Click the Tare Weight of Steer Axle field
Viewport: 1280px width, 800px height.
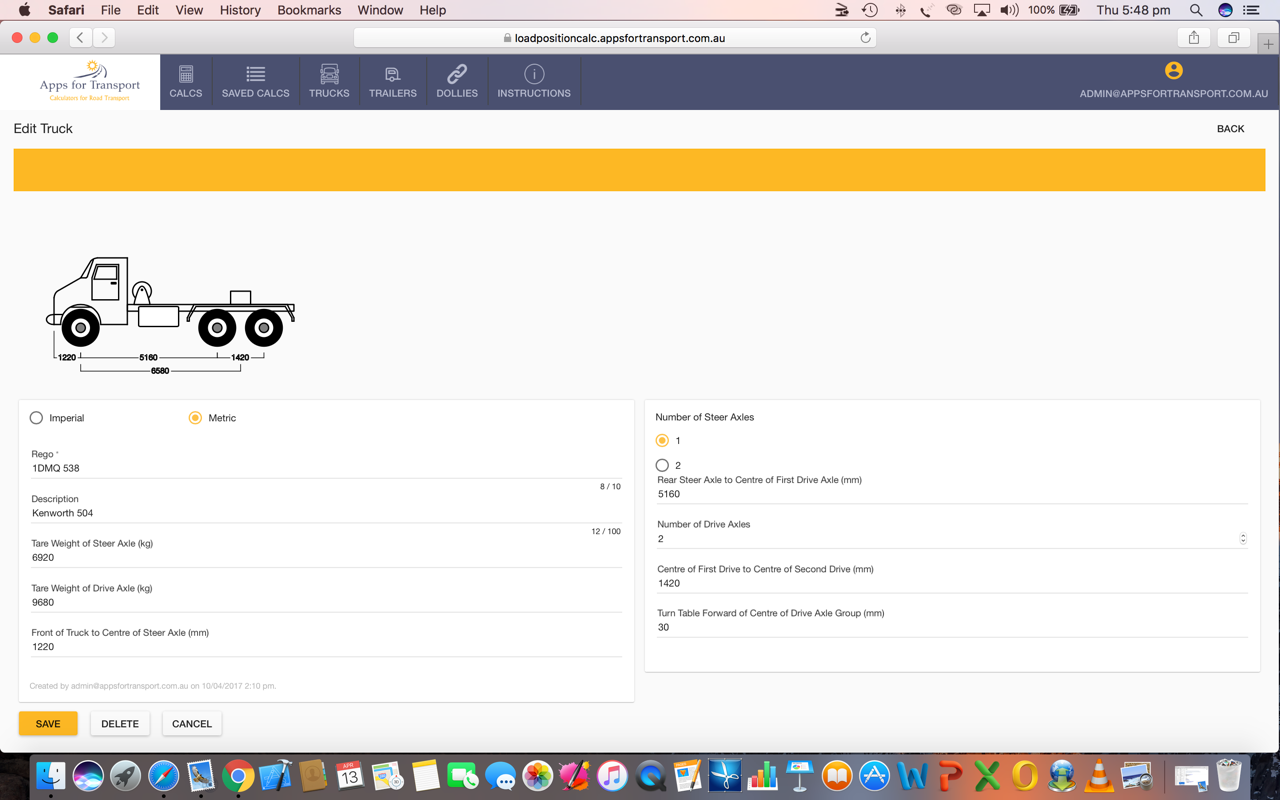click(x=326, y=557)
